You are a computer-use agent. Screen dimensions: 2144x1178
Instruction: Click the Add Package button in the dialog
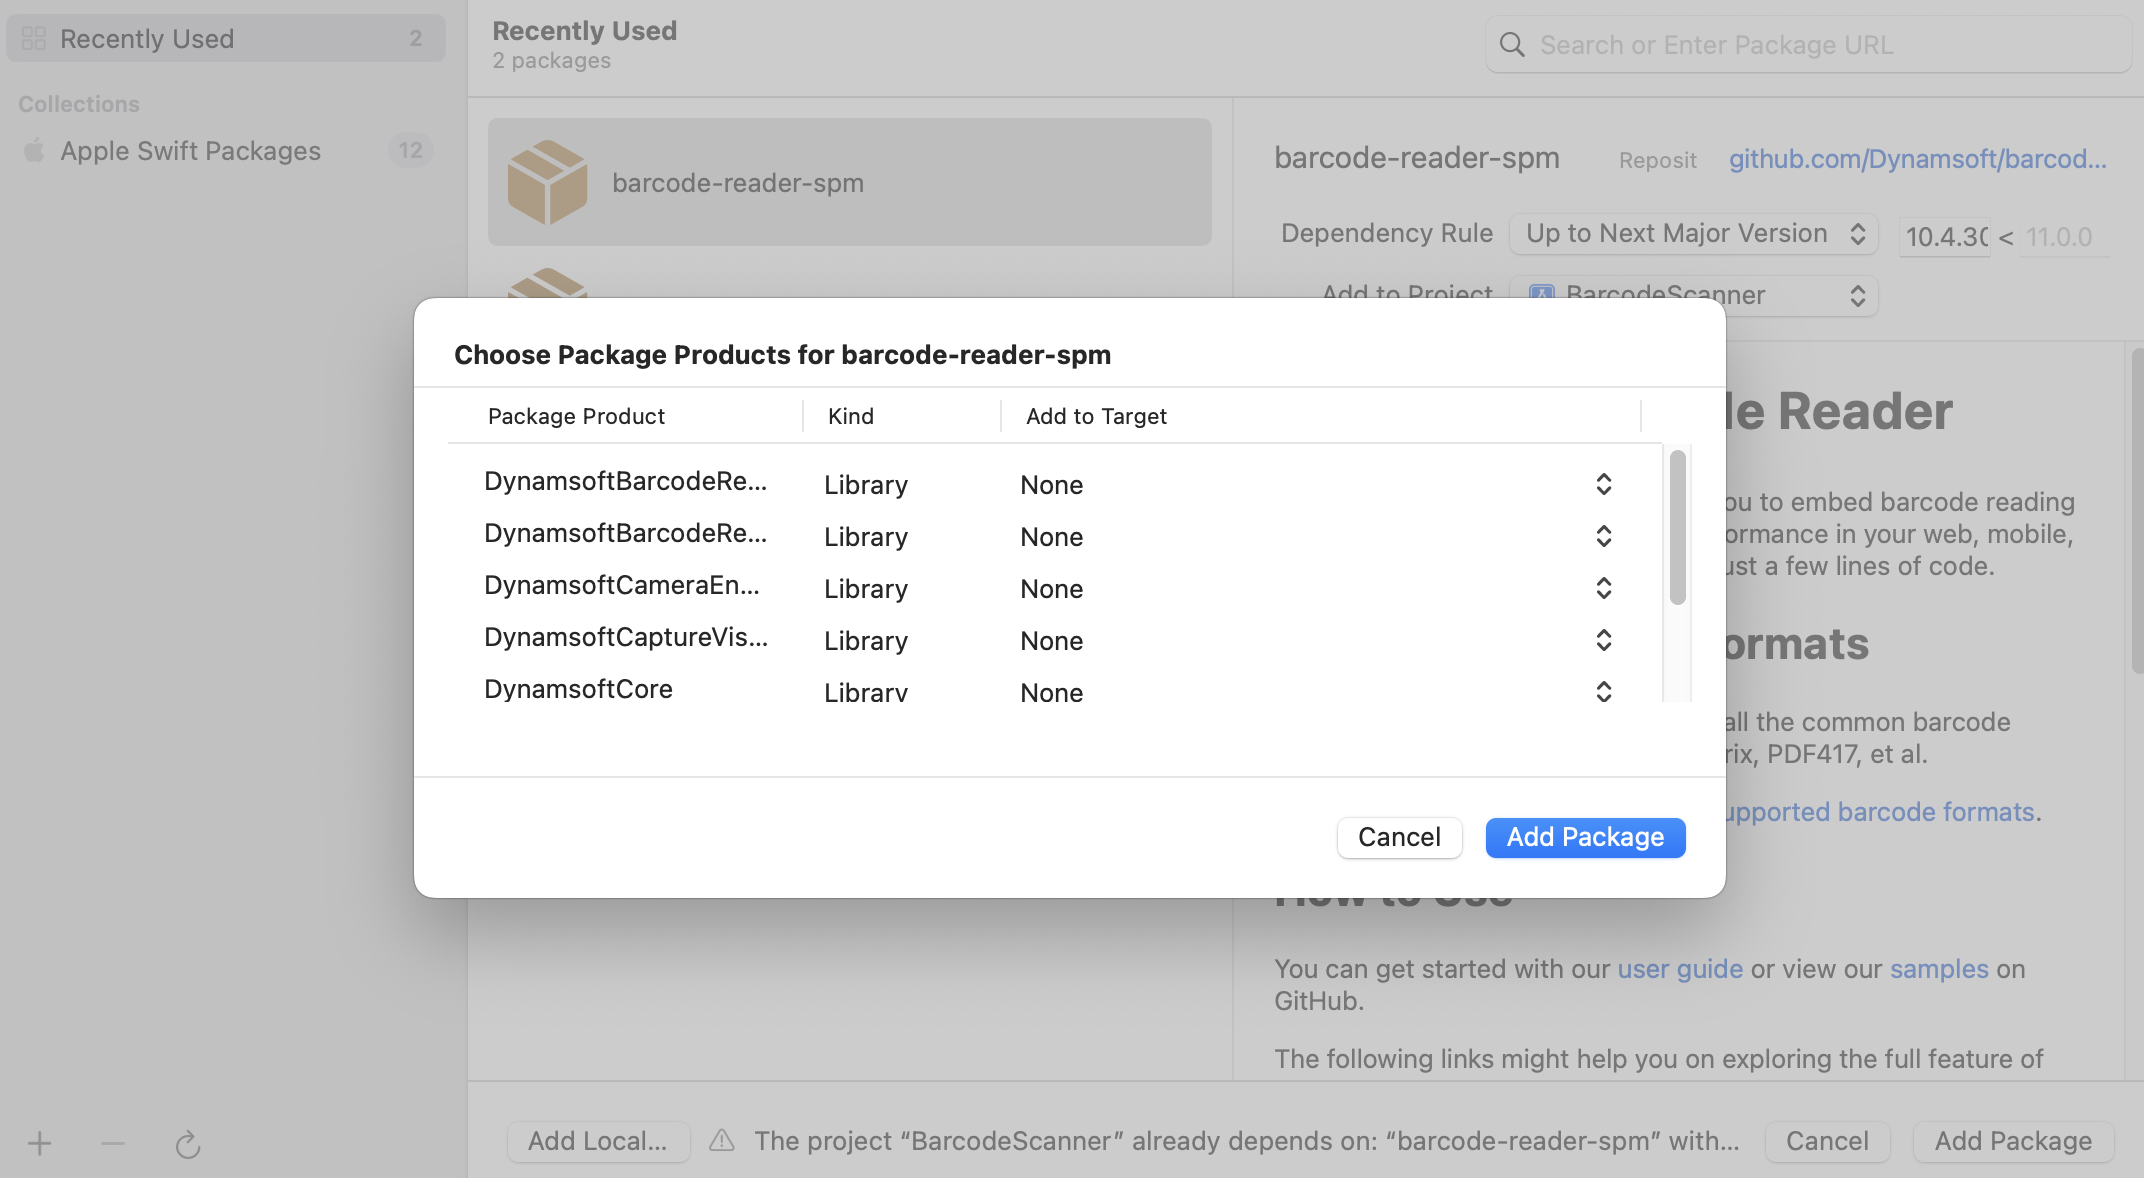pos(1584,837)
